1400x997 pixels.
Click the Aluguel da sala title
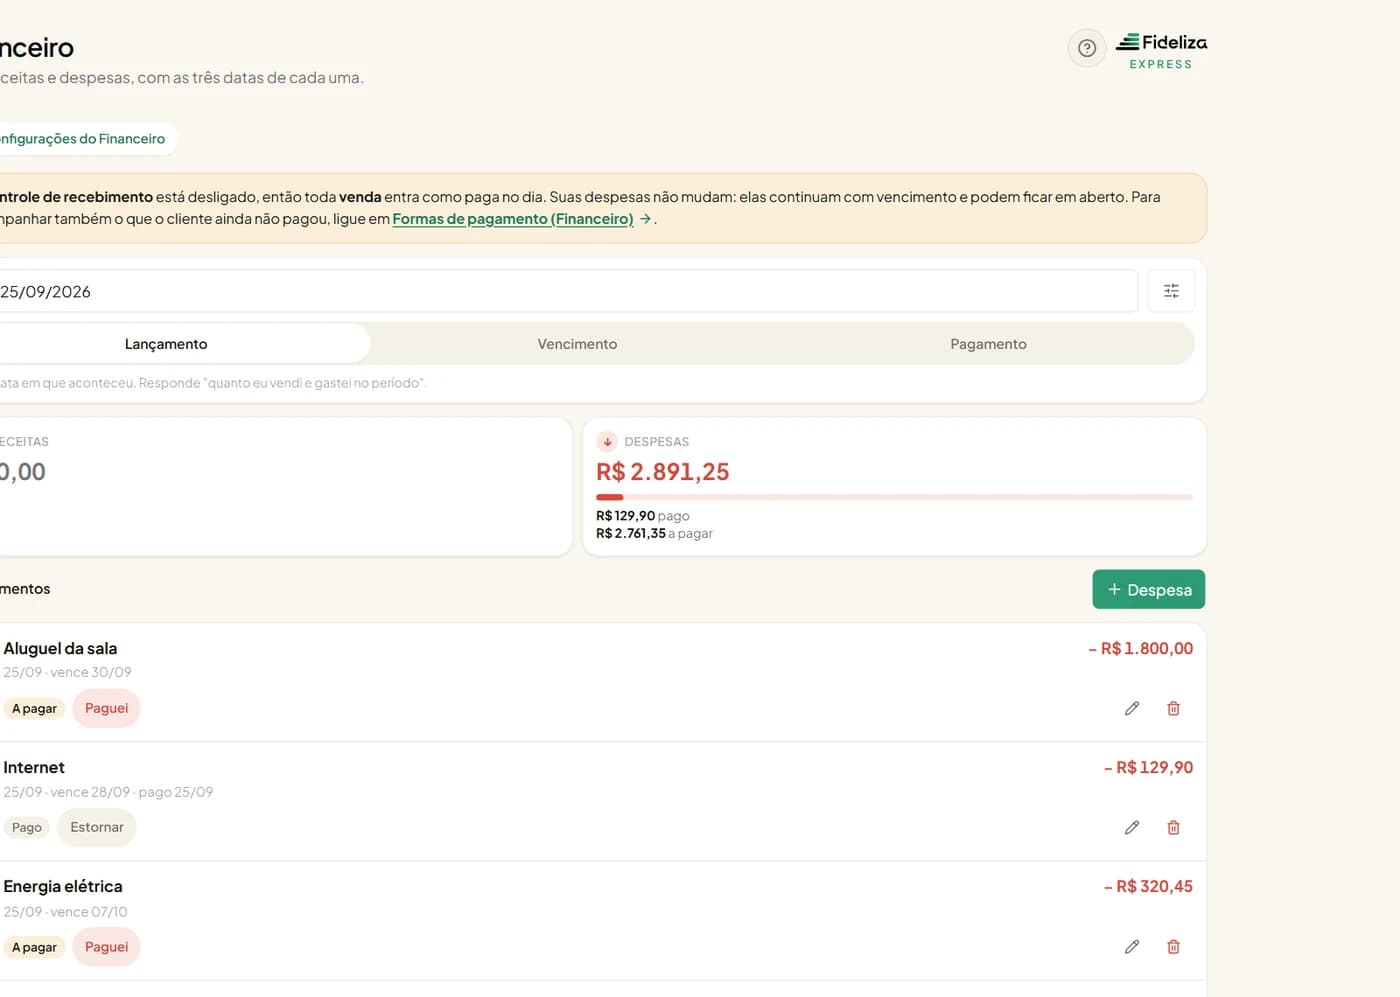click(60, 649)
